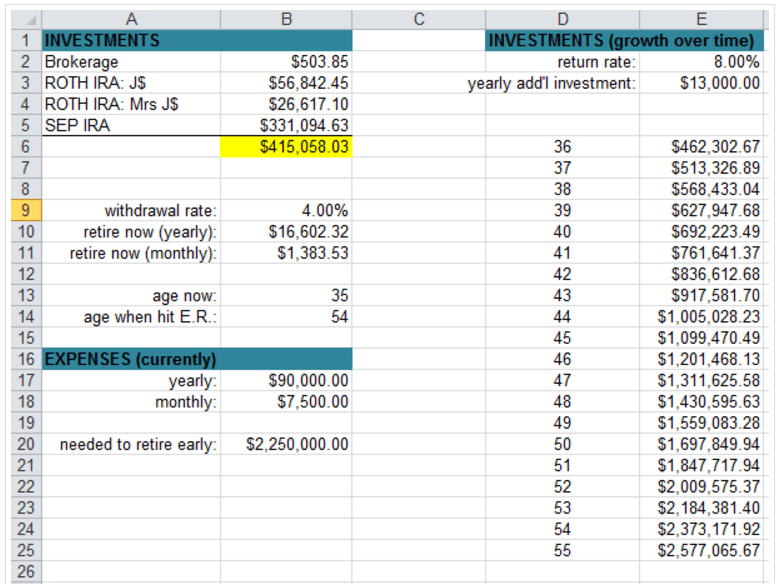This screenshot has width=779, height=584.
Task: Click the yellow total cell $415,058.03
Action: [x=286, y=147]
